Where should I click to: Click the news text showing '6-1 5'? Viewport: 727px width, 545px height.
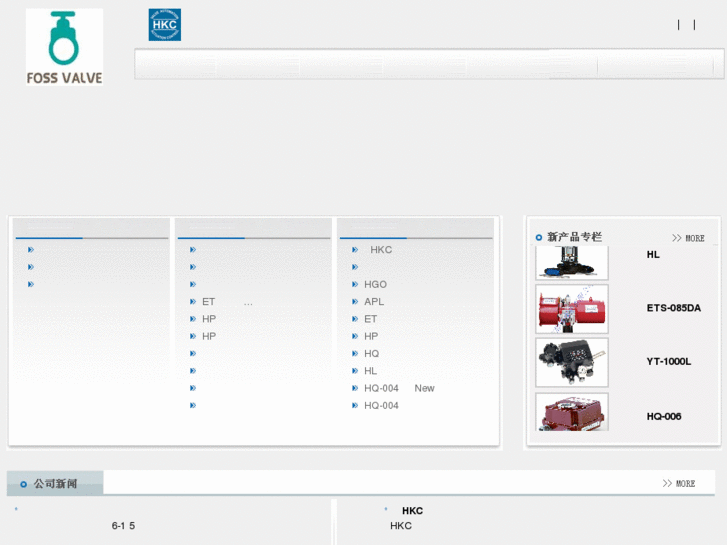[123, 526]
